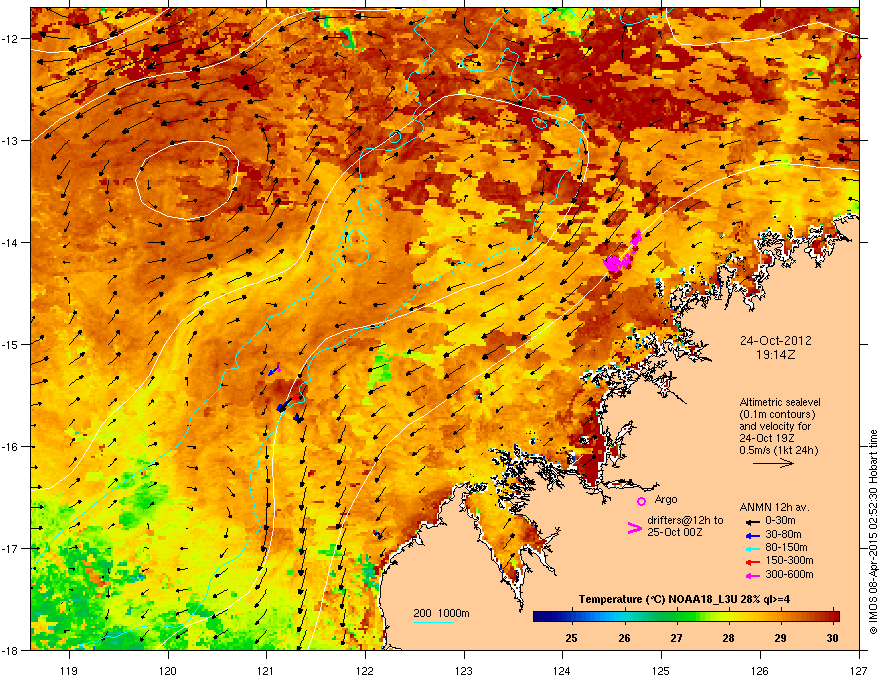Click the 'and velocity for' line
The image size is (880, 680).
[776, 426]
